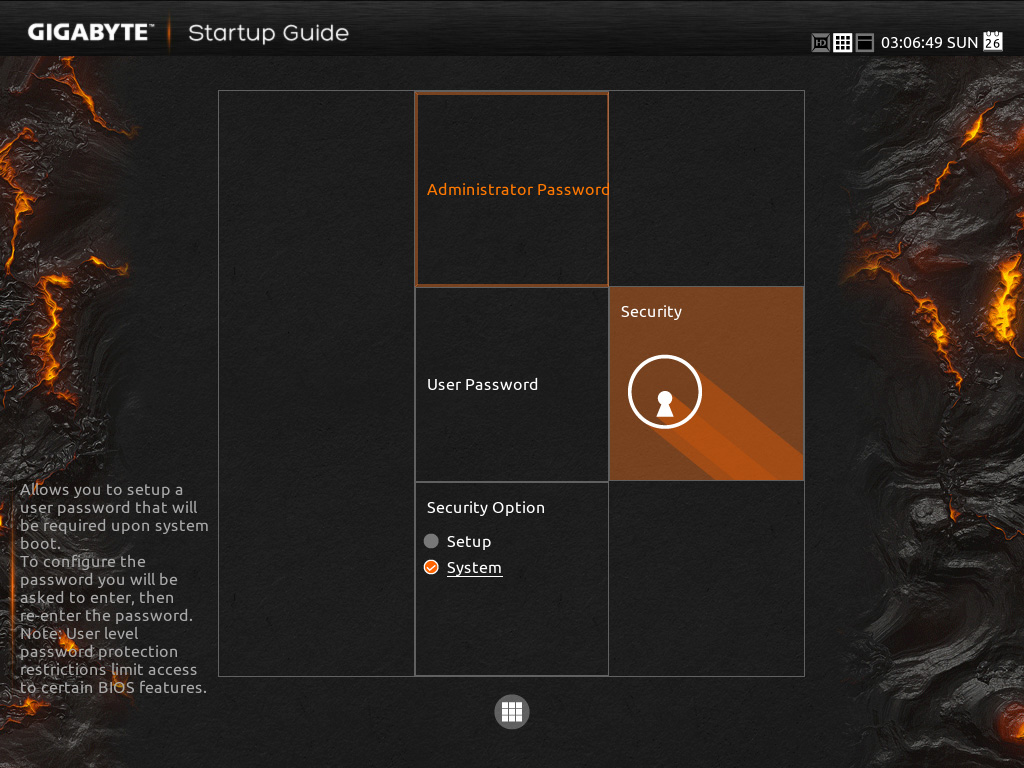Open the calendar date icon
The height and width of the screenshot is (768, 1024).
(x=992, y=41)
